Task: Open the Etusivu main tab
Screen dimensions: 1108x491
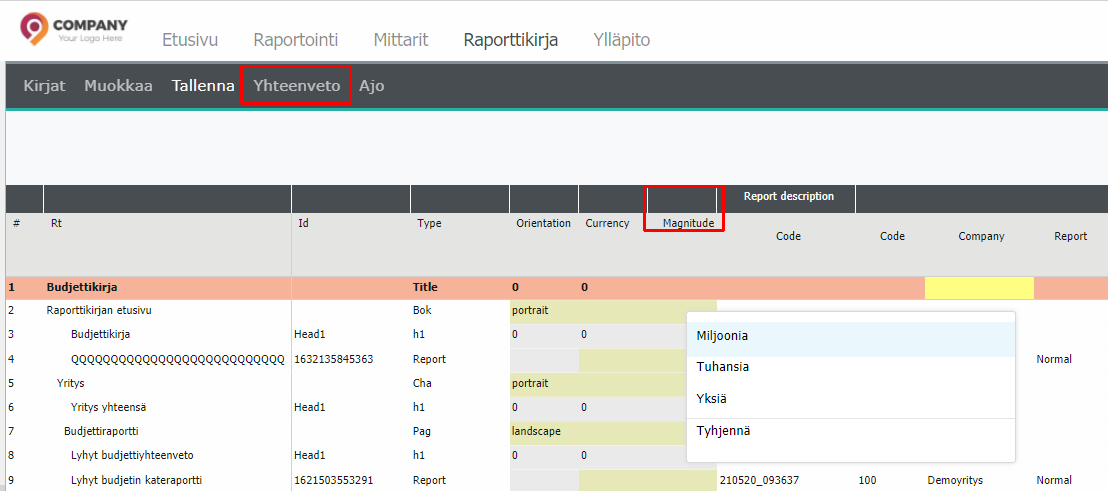Action: pos(190,40)
